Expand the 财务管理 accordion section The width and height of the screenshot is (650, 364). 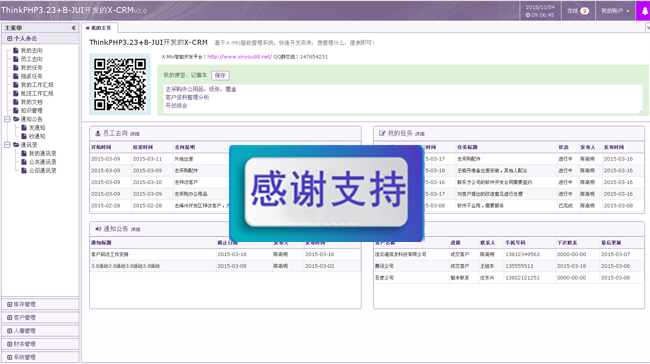pos(40,344)
